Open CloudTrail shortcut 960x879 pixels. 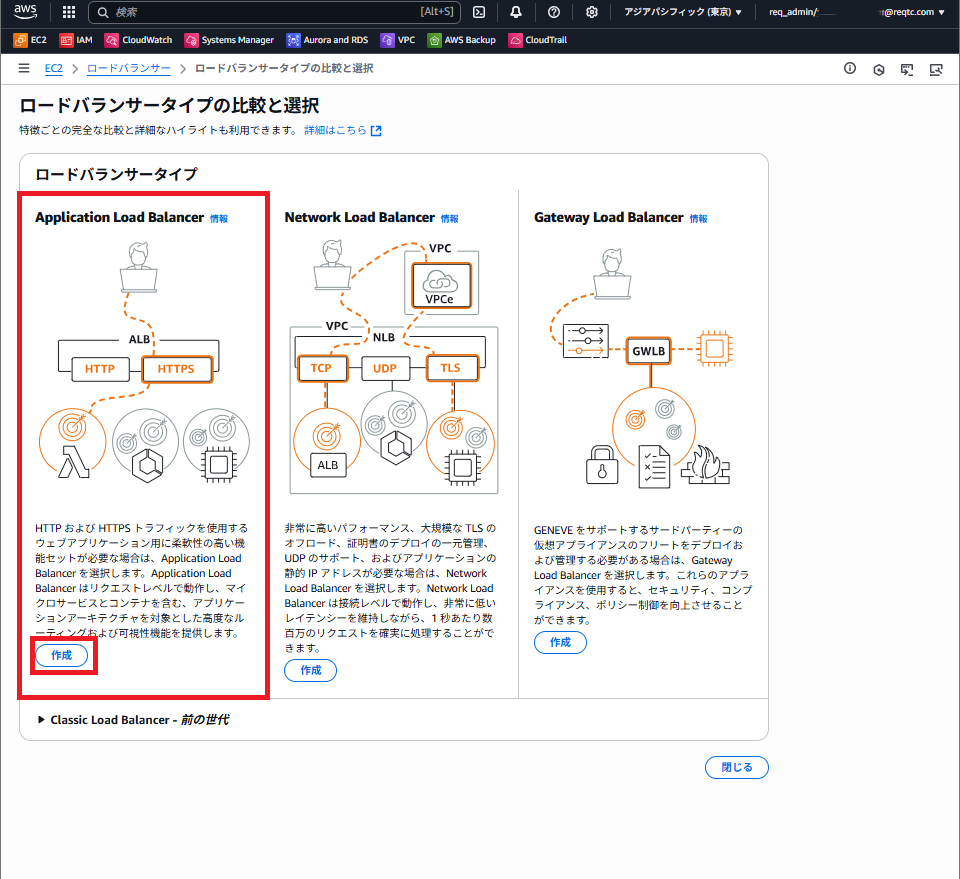pyautogui.click(x=538, y=40)
